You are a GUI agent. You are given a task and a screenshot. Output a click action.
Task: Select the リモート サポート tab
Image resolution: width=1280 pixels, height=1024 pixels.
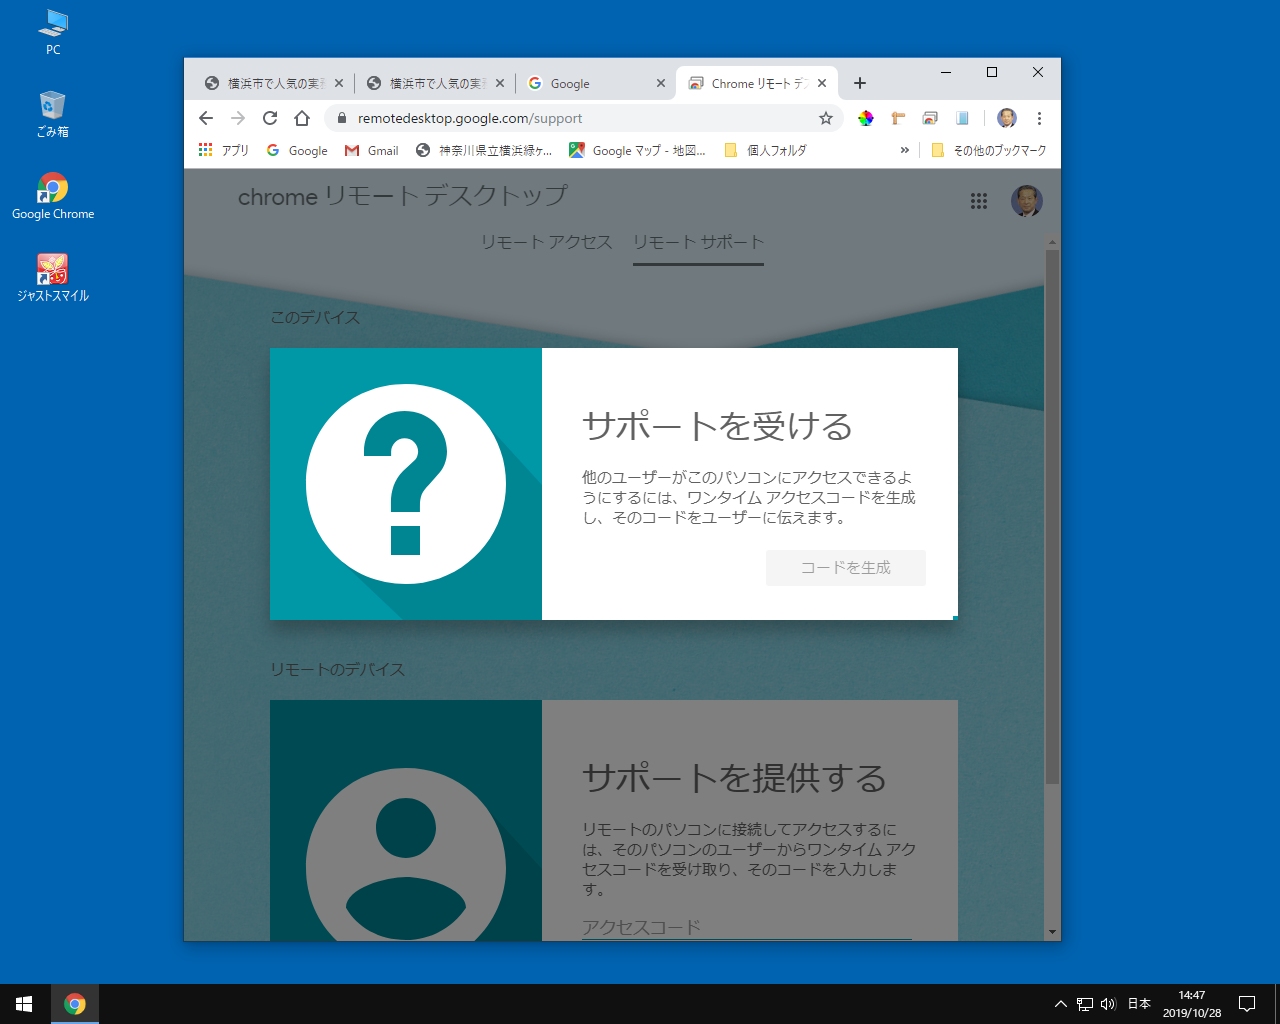point(698,242)
